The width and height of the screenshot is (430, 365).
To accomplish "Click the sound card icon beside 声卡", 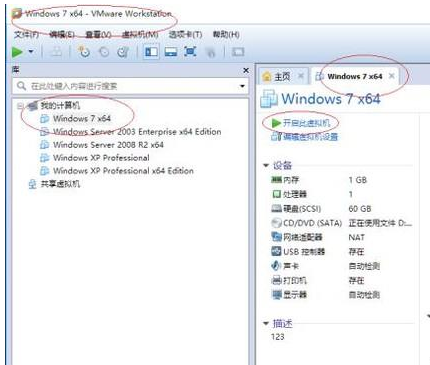I will click(277, 266).
